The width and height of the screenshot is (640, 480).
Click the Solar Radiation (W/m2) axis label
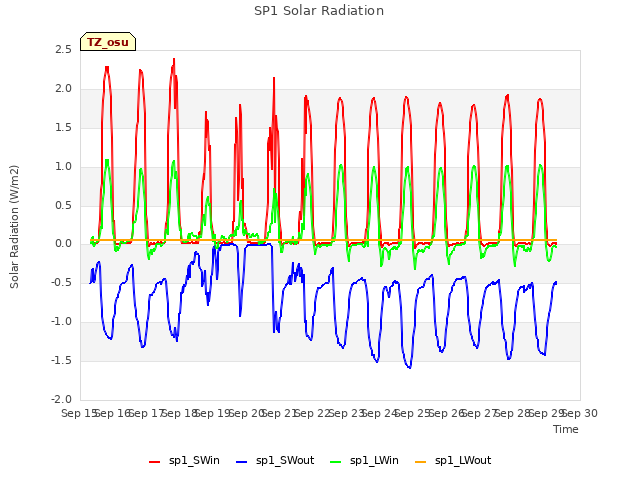tap(14, 227)
